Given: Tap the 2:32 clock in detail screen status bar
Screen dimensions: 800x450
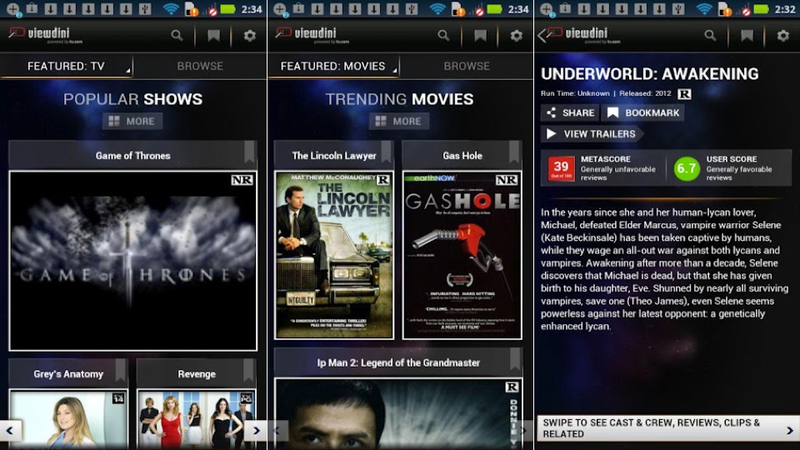Looking at the screenshot, I should click(785, 9).
